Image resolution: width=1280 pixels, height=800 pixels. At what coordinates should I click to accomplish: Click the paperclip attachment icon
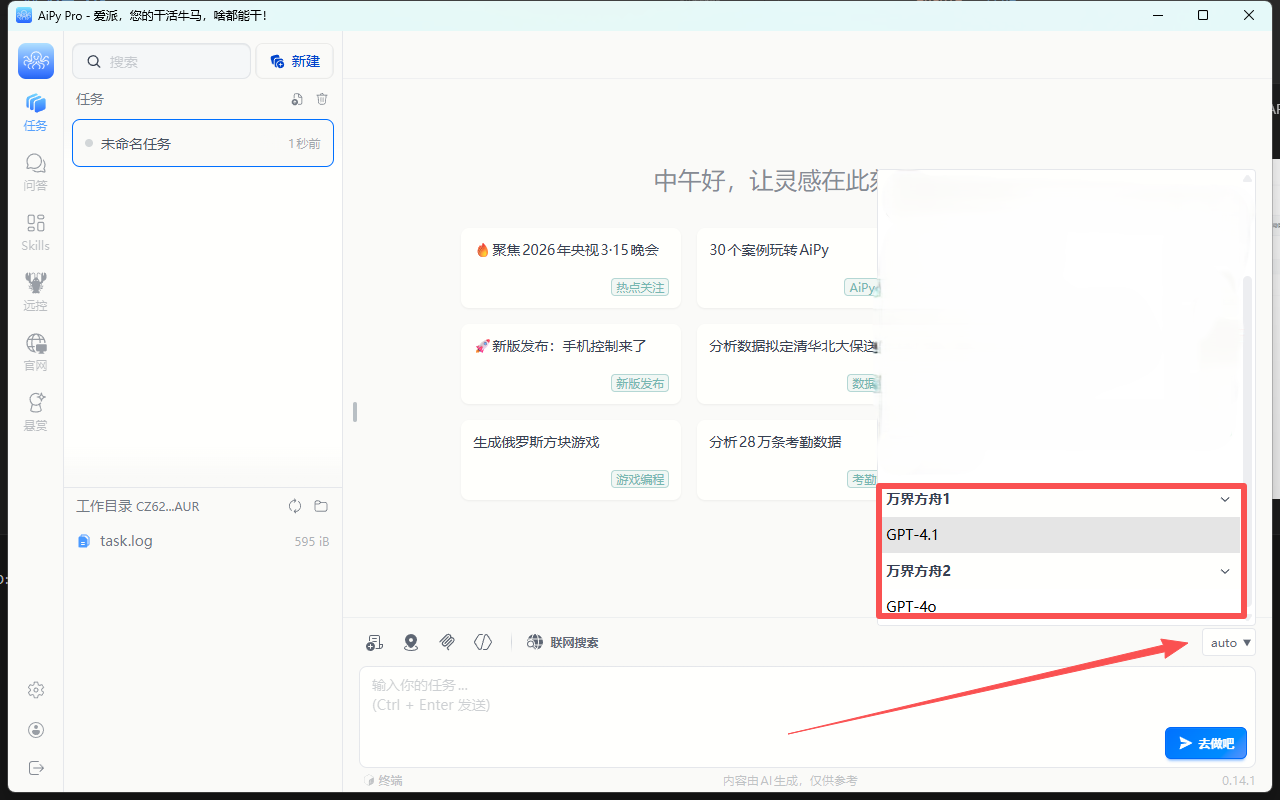pos(447,642)
